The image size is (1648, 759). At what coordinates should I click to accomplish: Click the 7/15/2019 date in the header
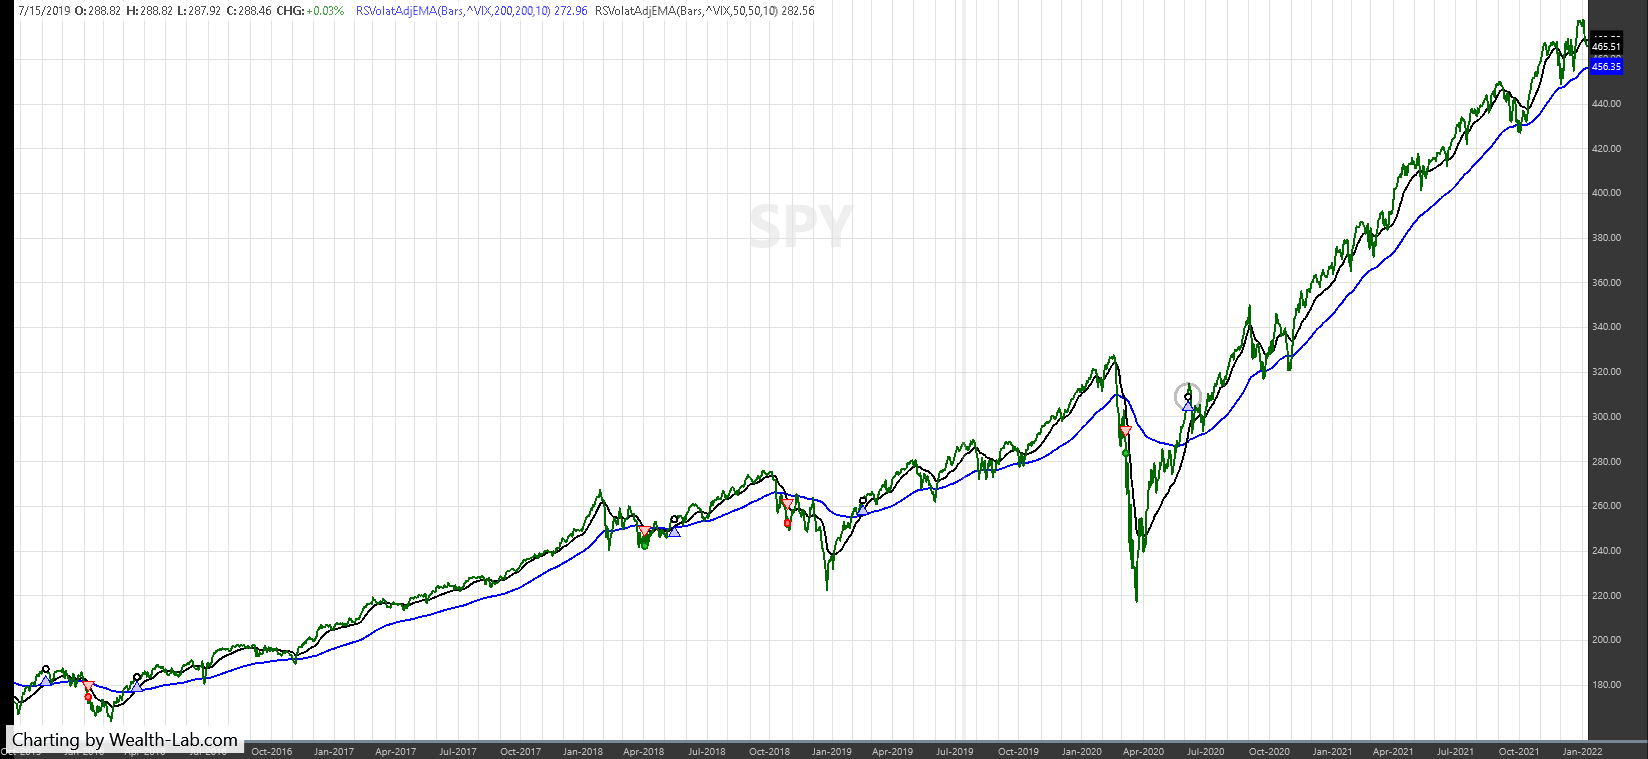(44, 11)
